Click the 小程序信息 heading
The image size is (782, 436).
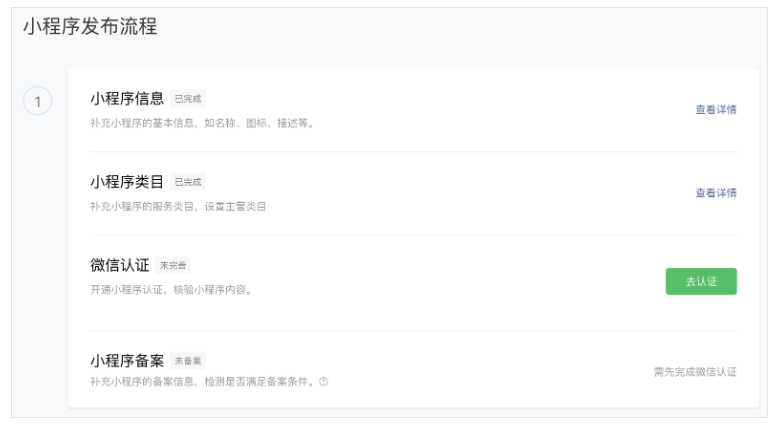(127, 99)
